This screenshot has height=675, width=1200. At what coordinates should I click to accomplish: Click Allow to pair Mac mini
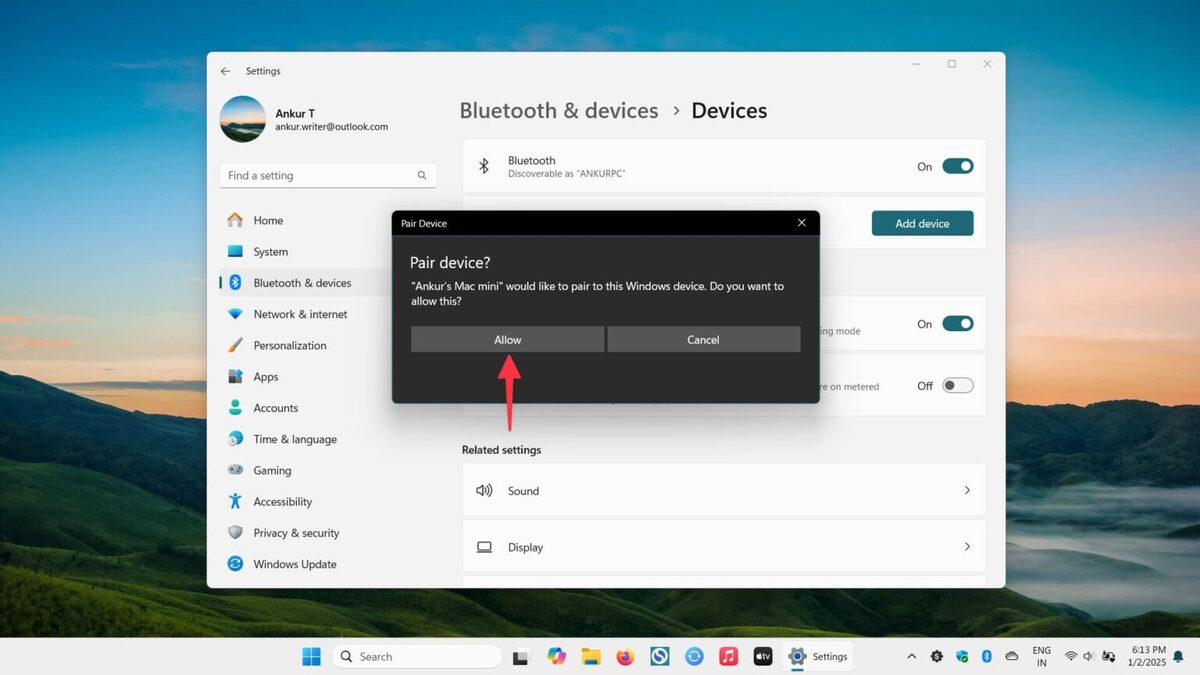coord(507,340)
